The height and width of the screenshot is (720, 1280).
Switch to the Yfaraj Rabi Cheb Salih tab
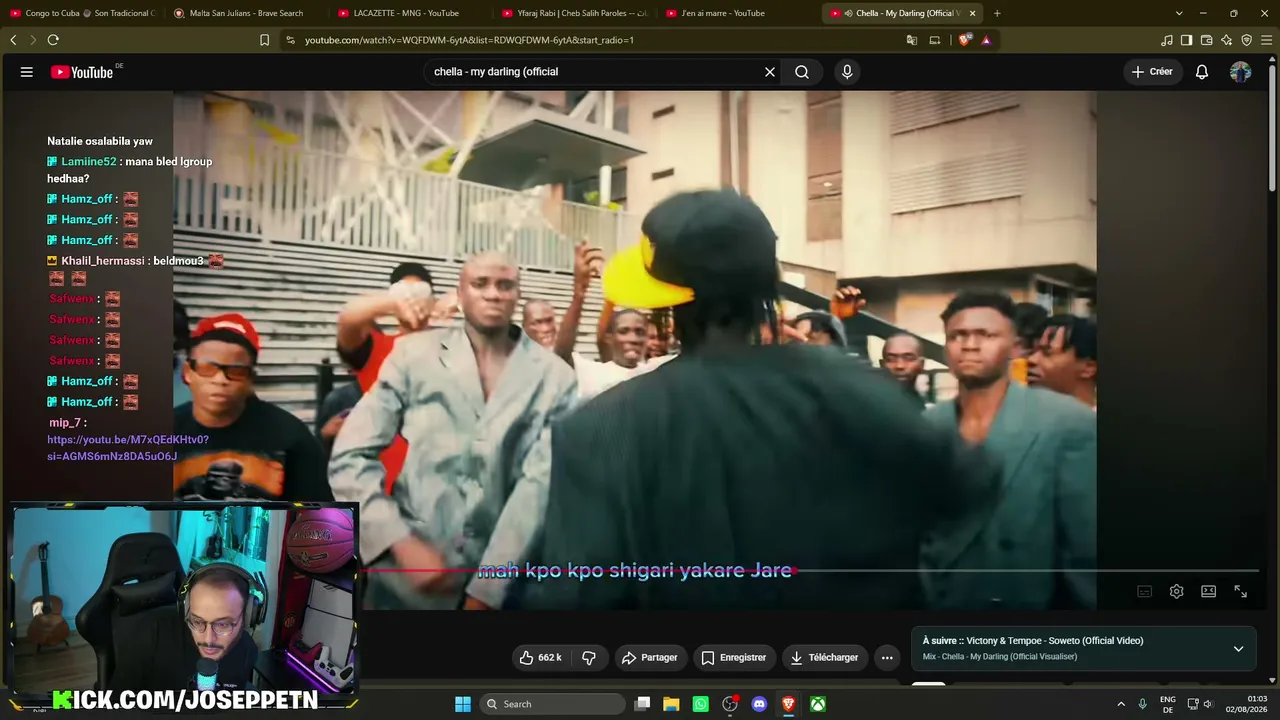(x=574, y=13)
